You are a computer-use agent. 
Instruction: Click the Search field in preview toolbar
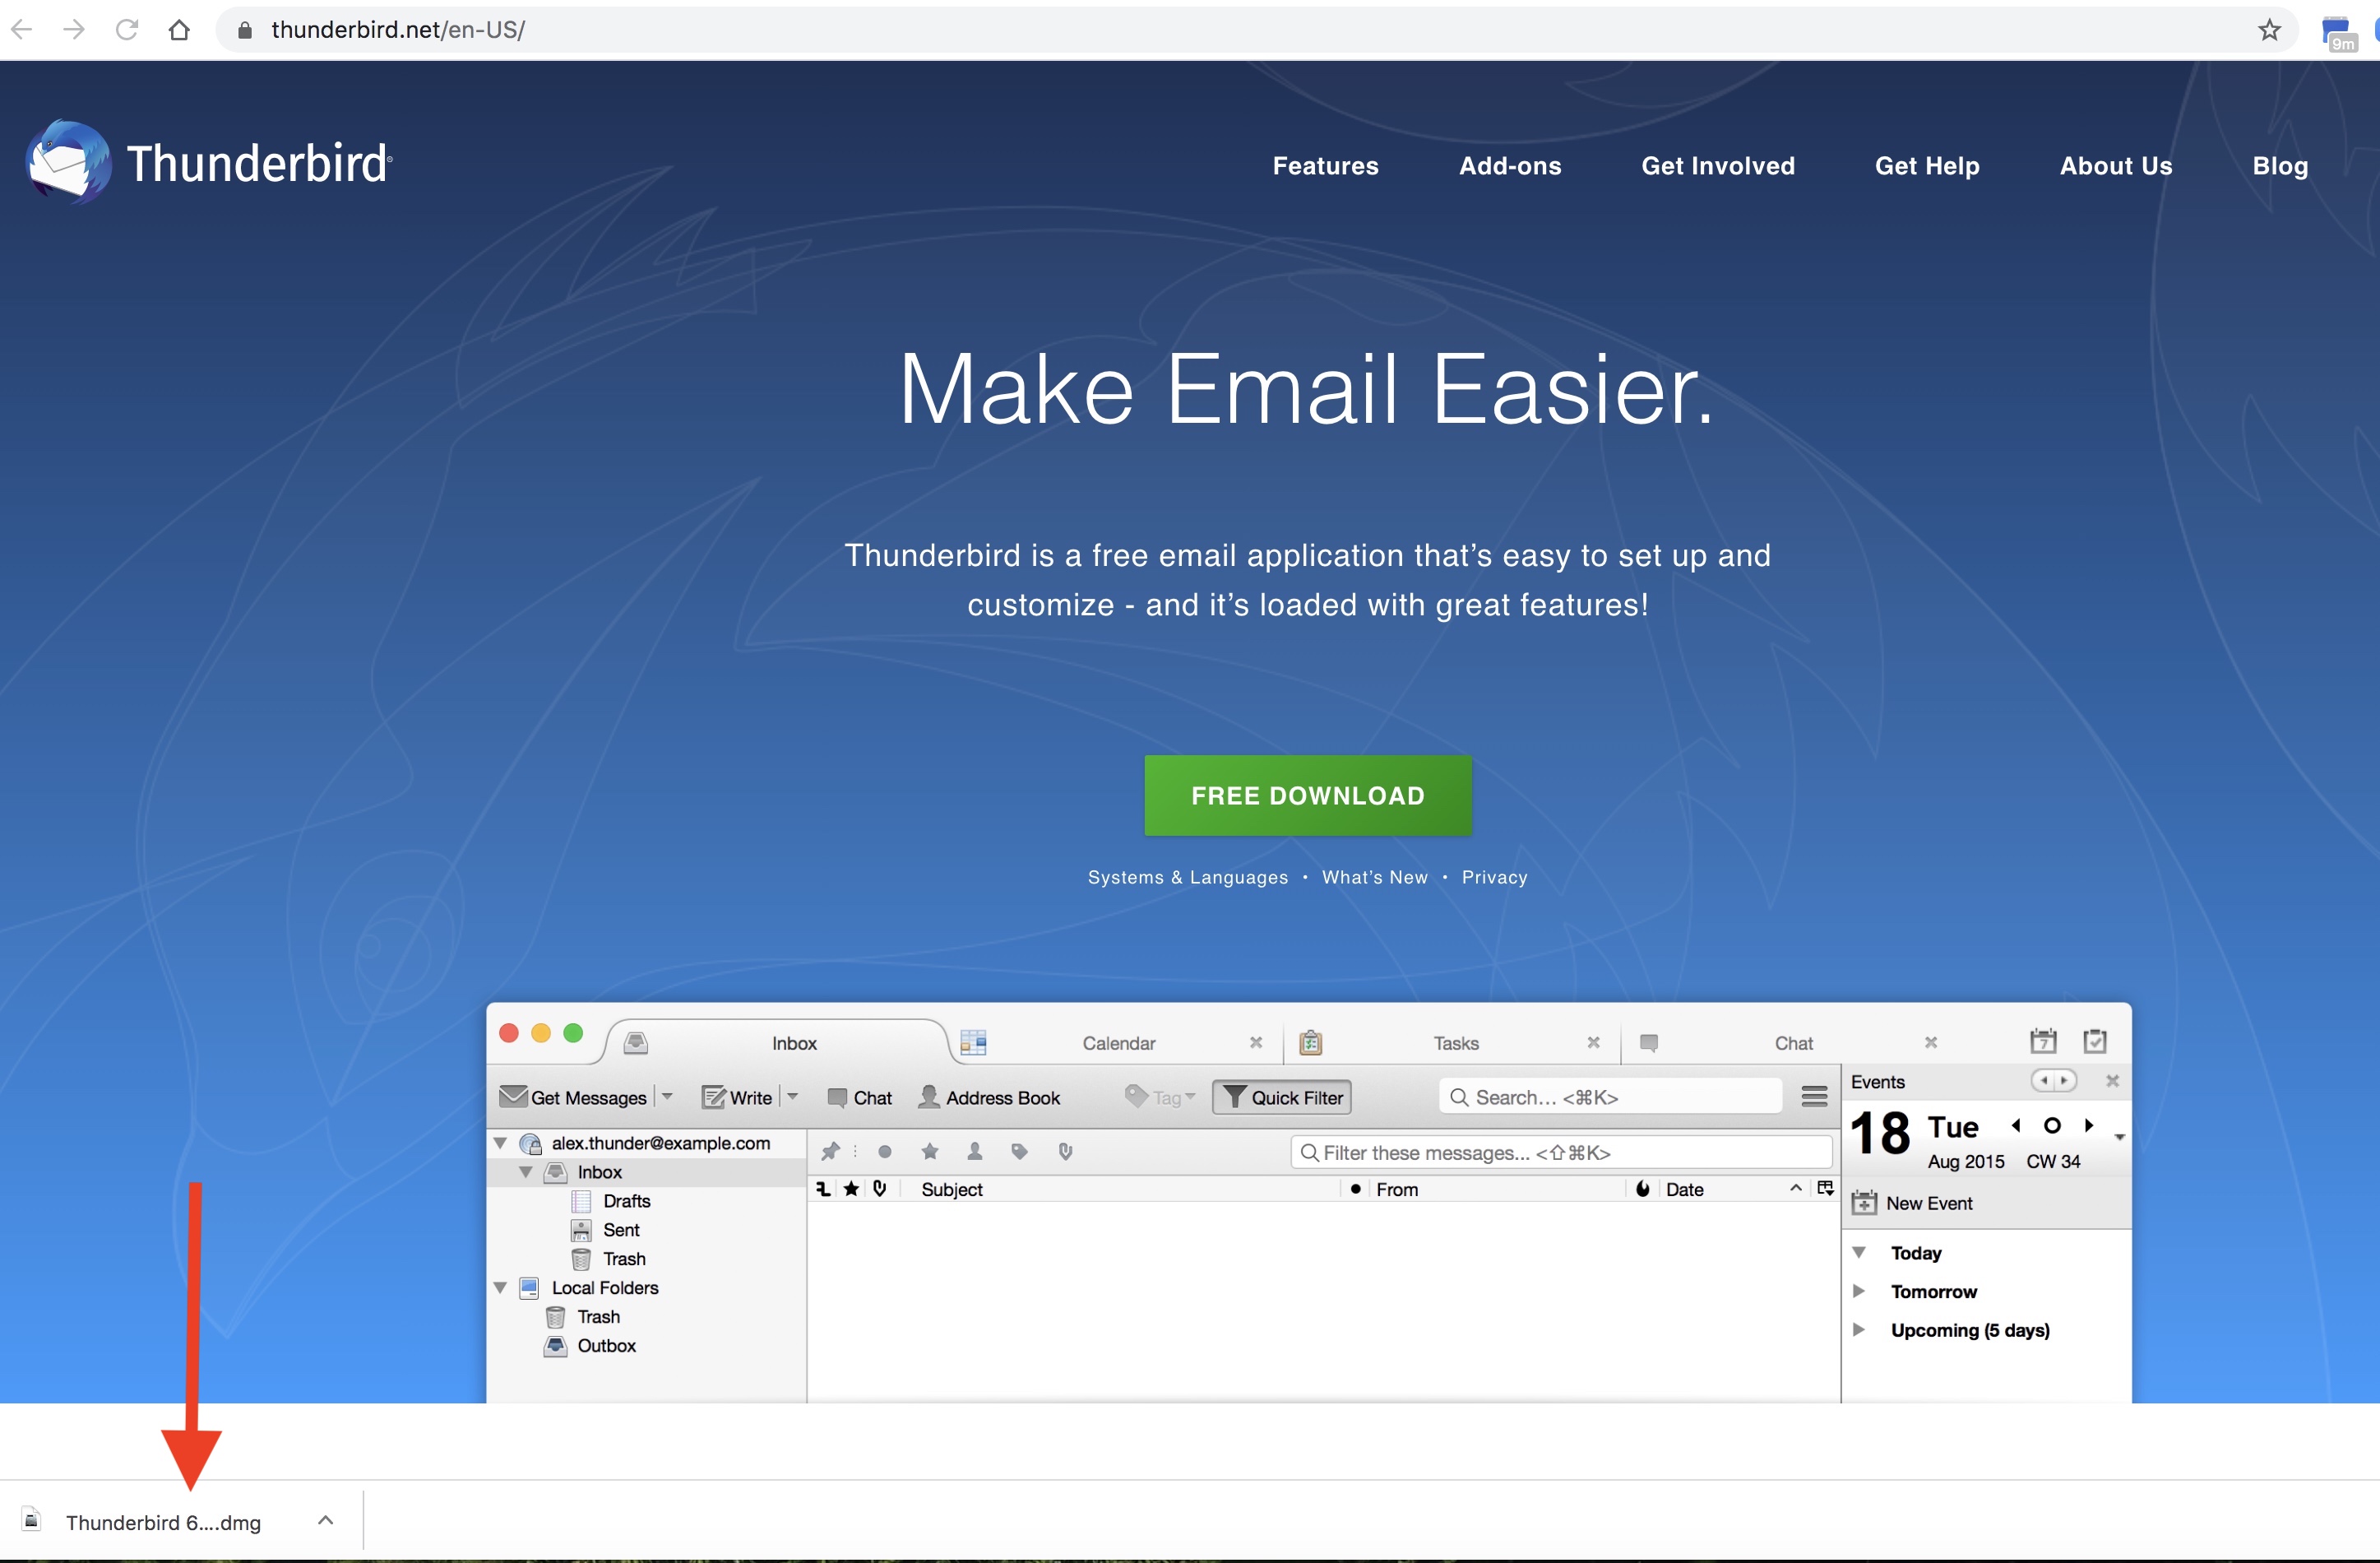tap(1610, 1097)
